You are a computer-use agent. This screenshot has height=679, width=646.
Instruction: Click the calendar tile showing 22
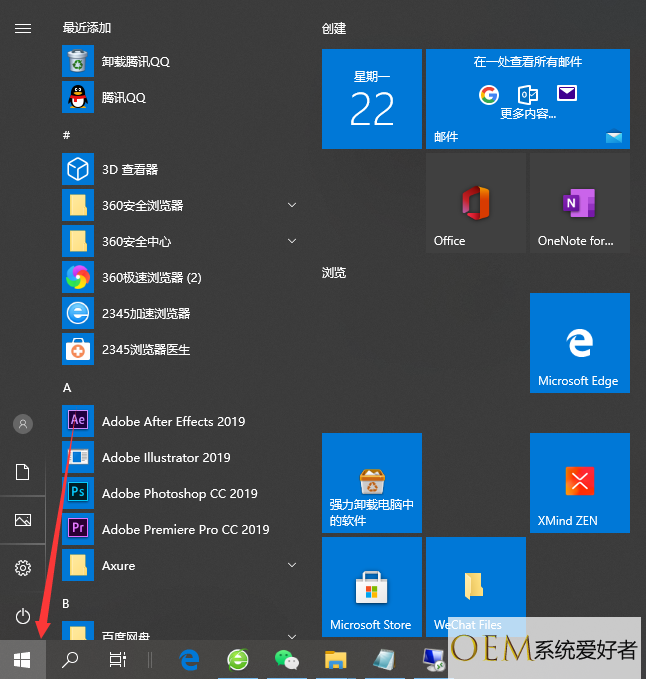click(371, 99)
